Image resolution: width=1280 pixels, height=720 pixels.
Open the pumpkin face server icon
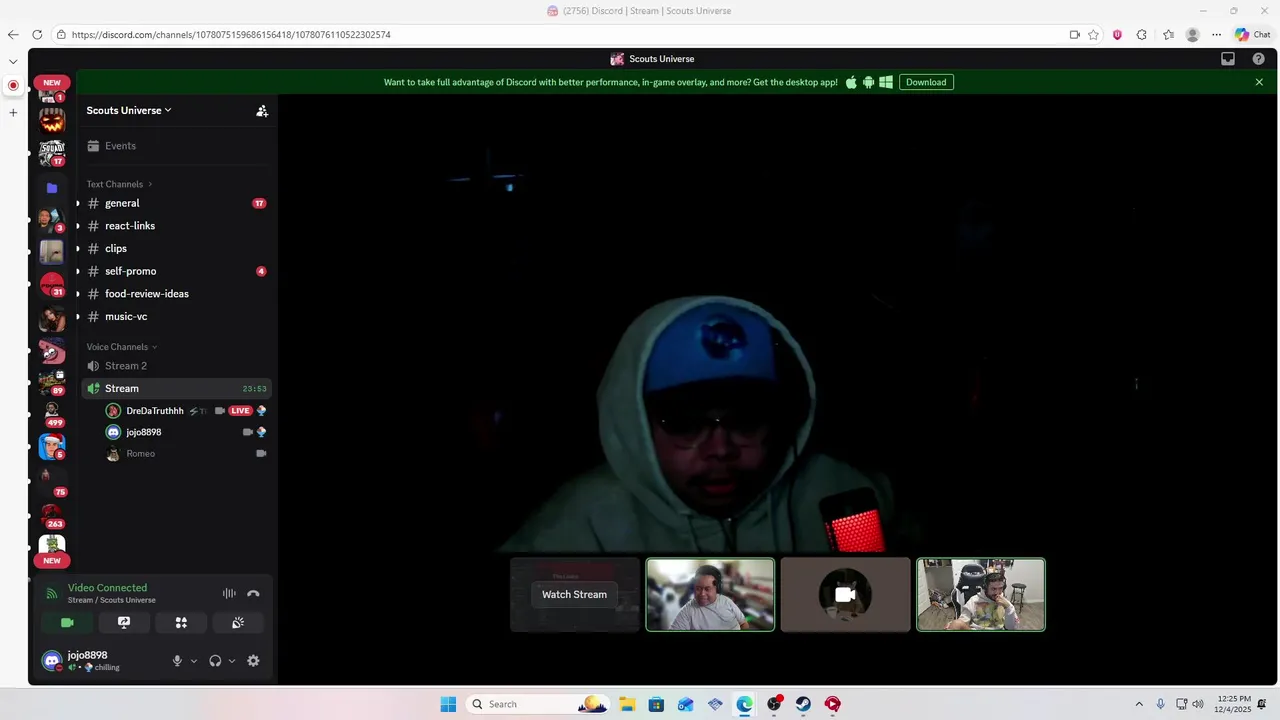click(x=52, y=121)
